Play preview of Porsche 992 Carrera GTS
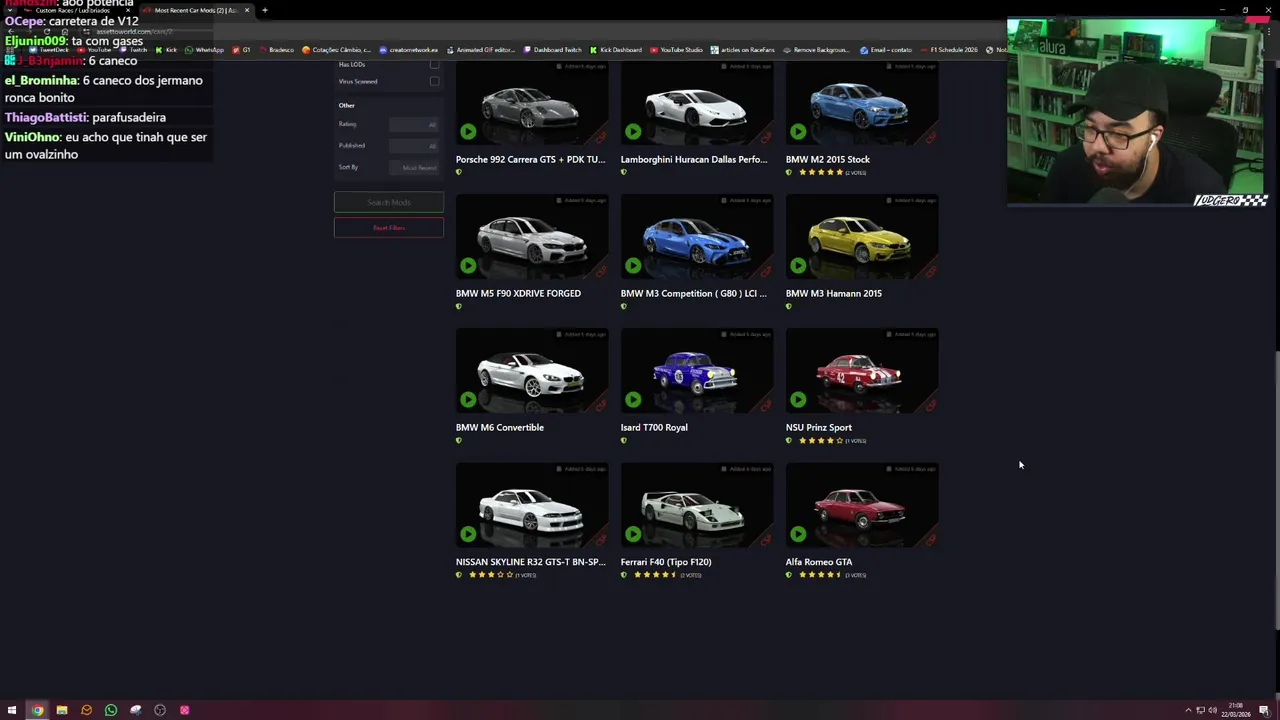The image size is (1280, 720). (468, 131)
